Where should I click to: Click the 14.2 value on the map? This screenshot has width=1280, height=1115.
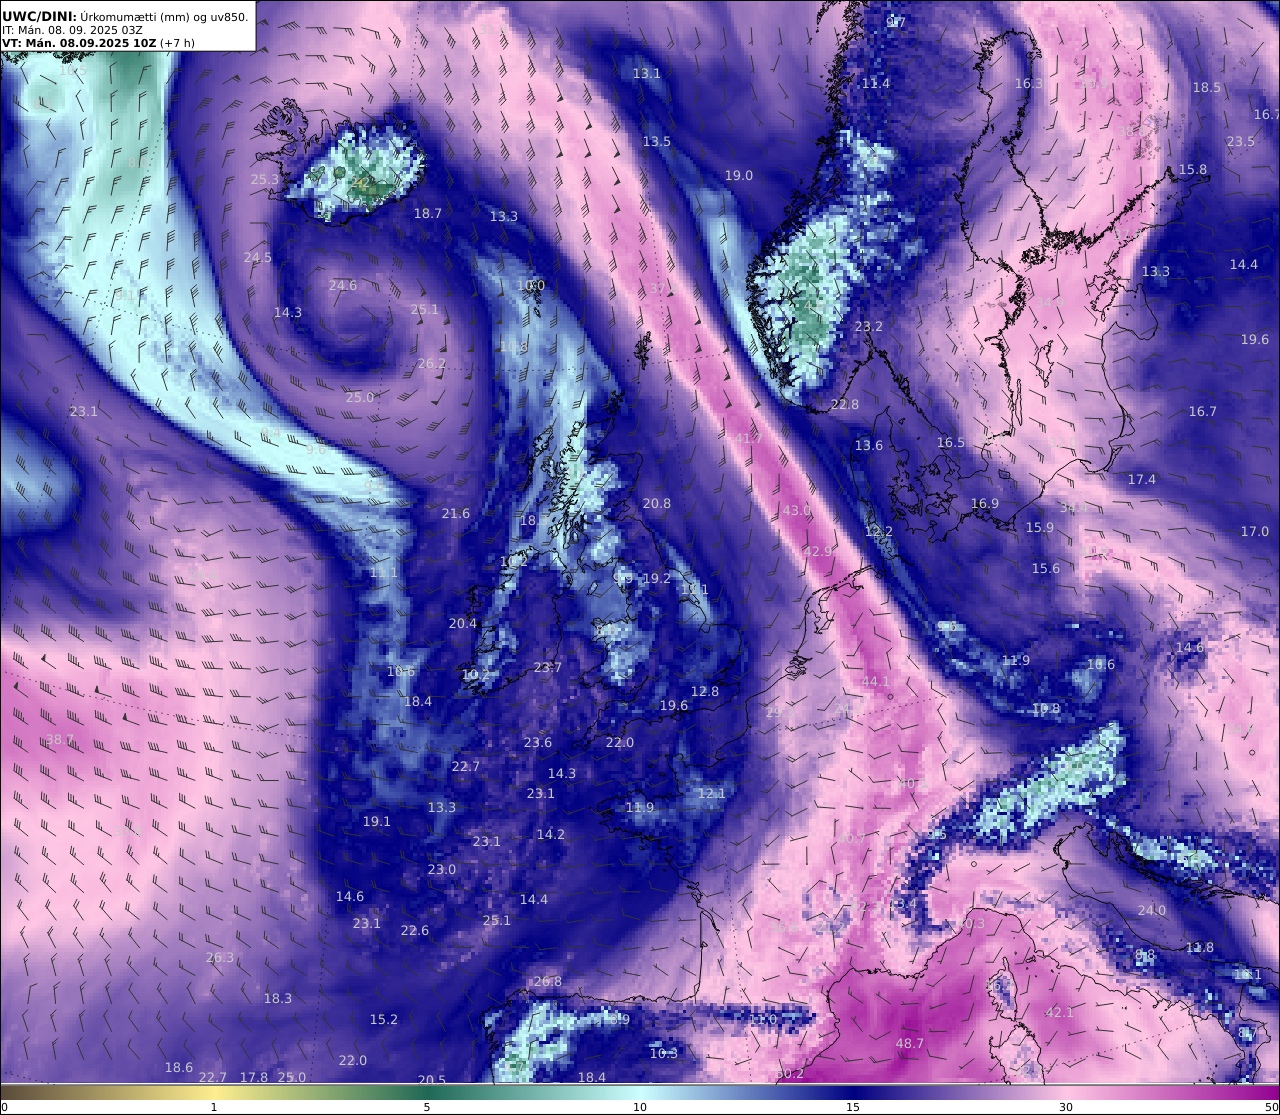pyautogui.click(x=551, y=834)
